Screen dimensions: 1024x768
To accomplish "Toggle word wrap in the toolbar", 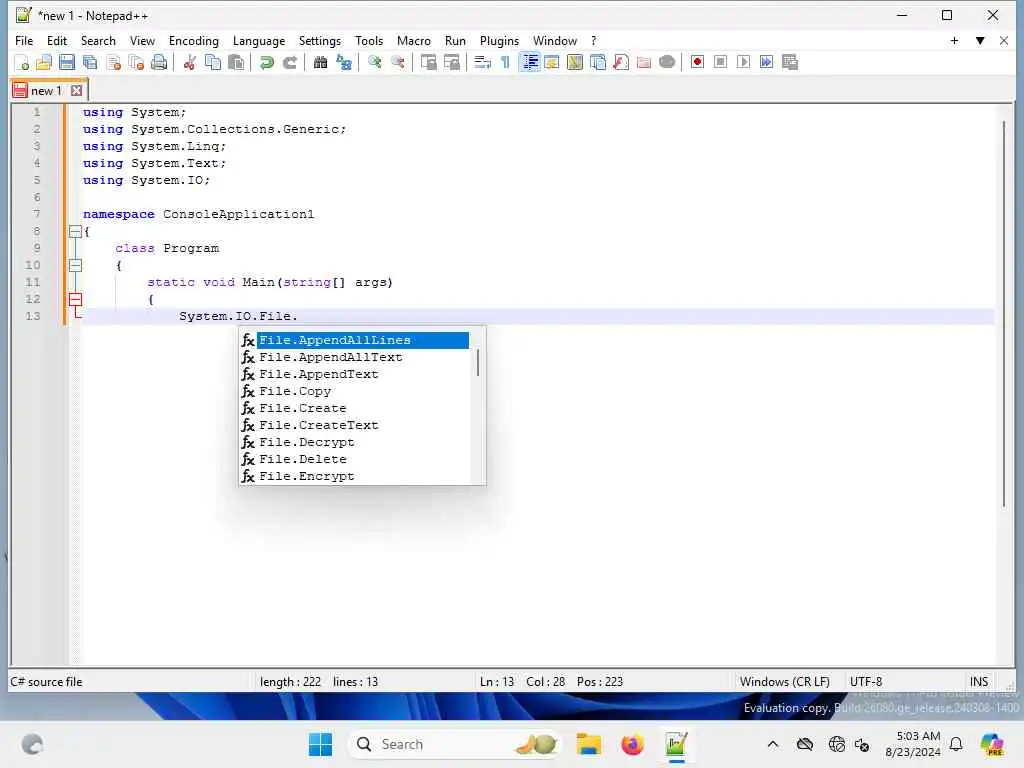I will click(x=482, y=62).
